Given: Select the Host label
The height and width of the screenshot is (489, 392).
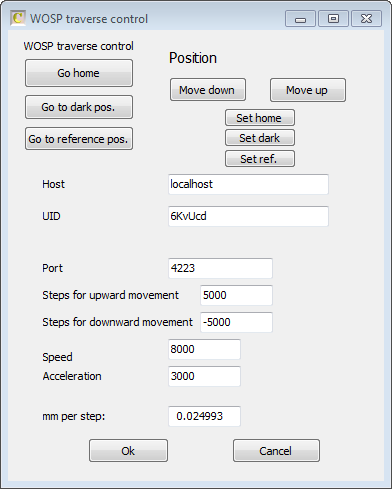Looking at the screenshot, I should (53, 184).
